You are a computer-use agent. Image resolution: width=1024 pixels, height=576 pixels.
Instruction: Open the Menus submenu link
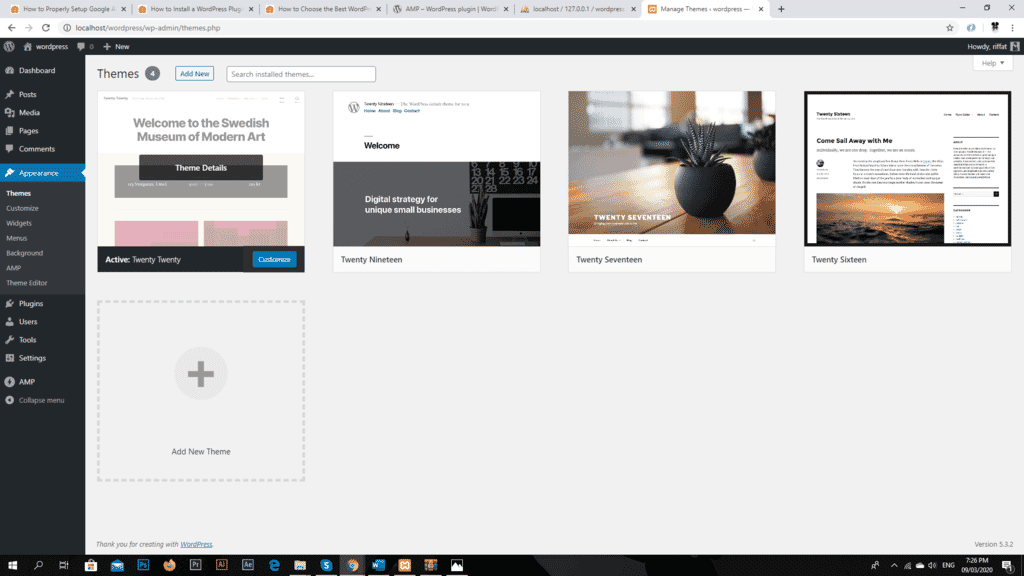16,238
